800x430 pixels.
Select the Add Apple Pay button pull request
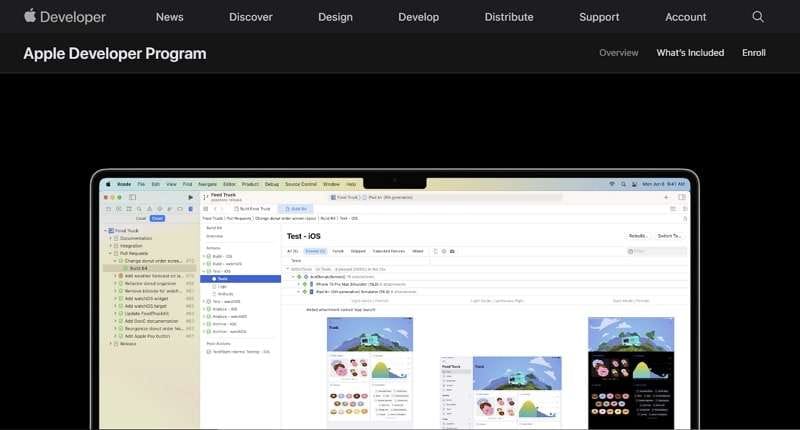click(149, 336)
